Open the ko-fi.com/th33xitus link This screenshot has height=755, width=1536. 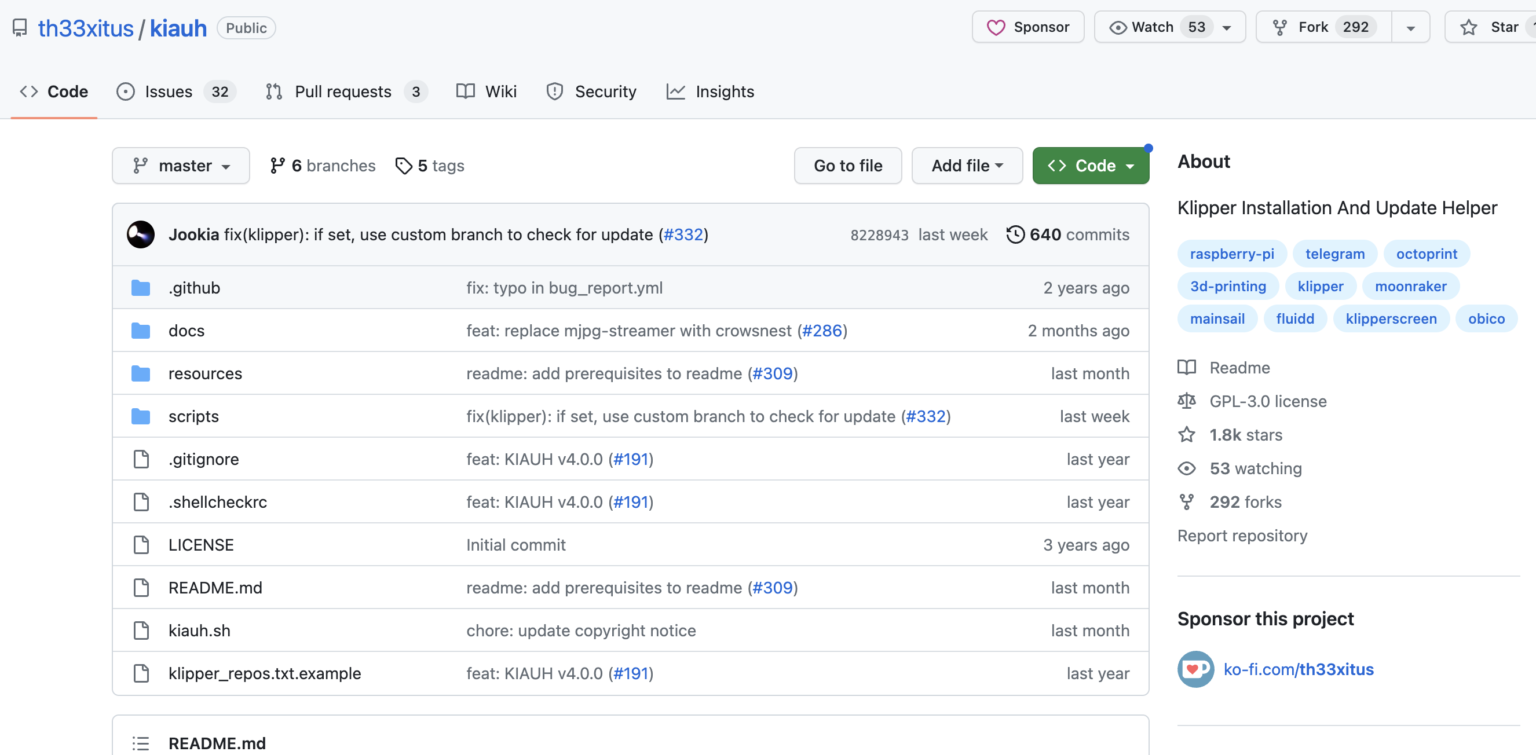1298,669
